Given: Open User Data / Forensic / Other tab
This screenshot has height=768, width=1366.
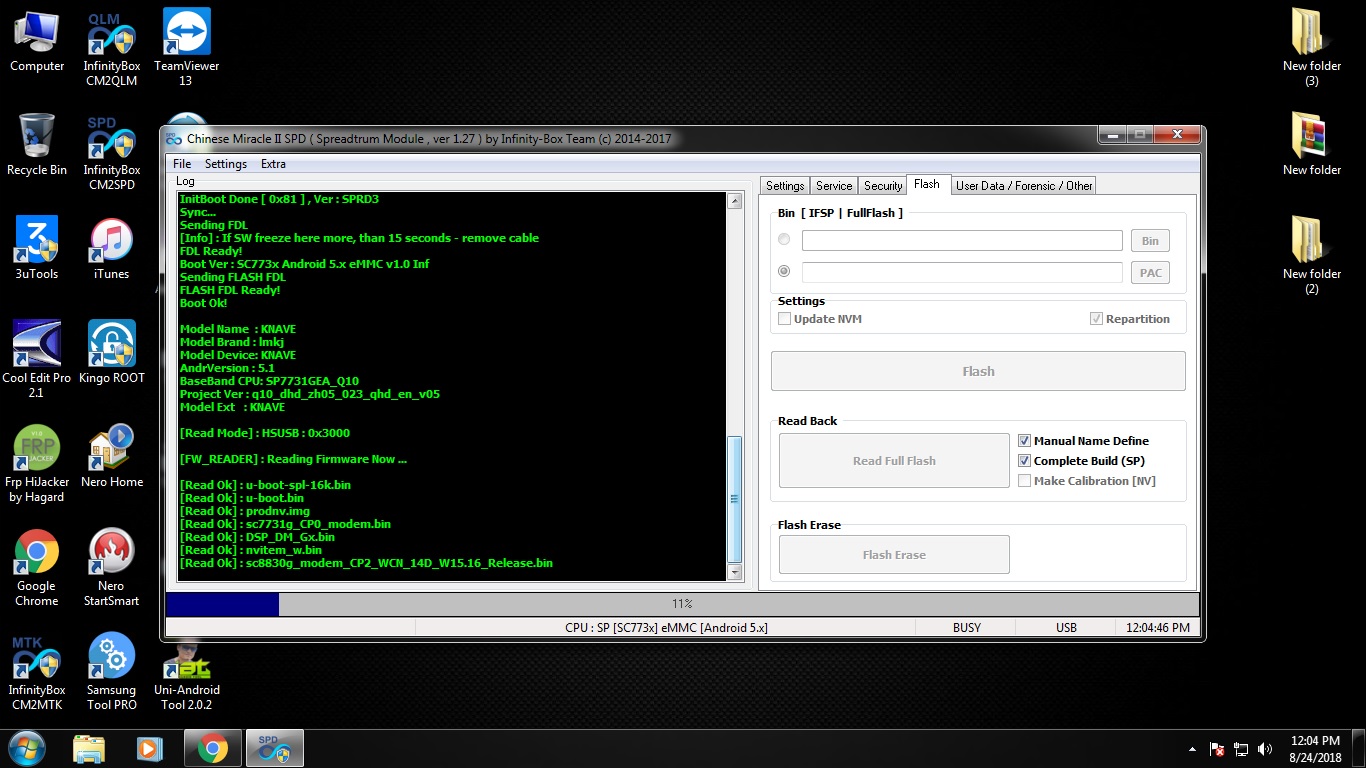Looking at the screenshot, I should [x=1024, y=186].
